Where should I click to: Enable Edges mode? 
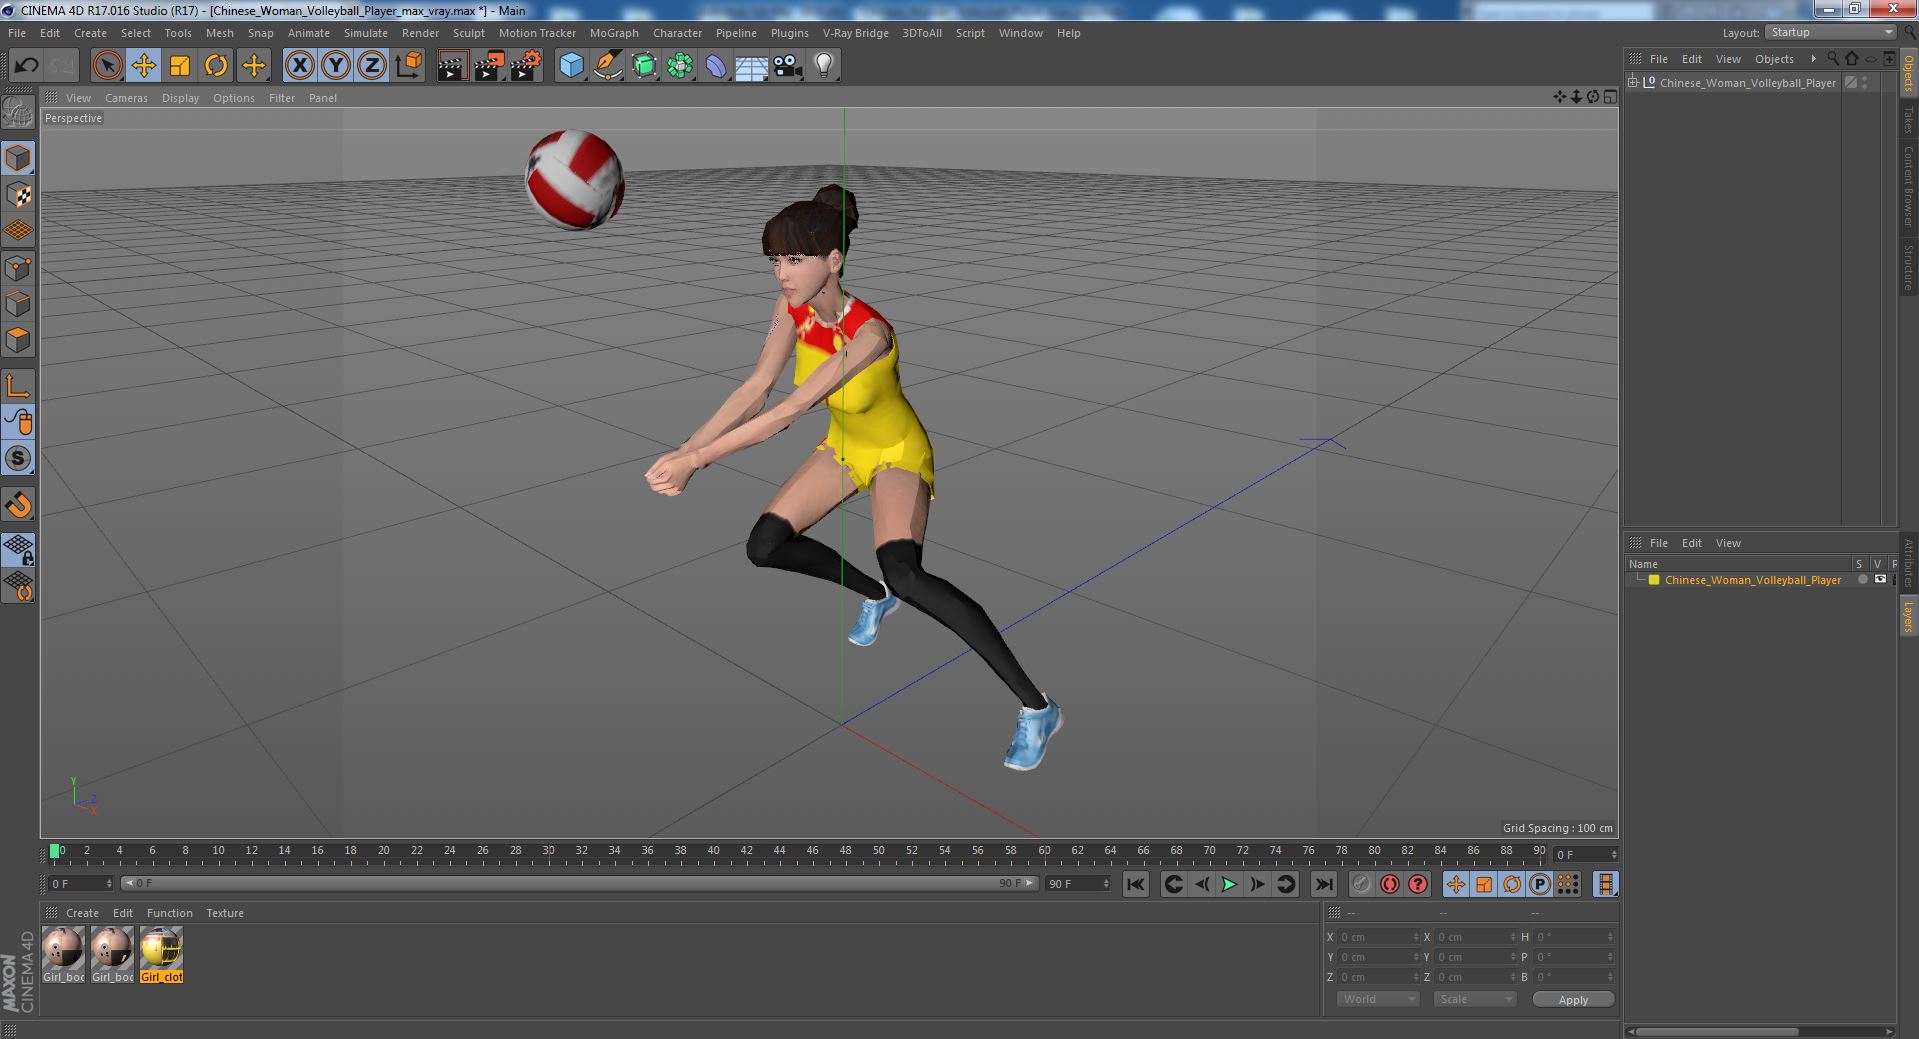click(18, 304)
